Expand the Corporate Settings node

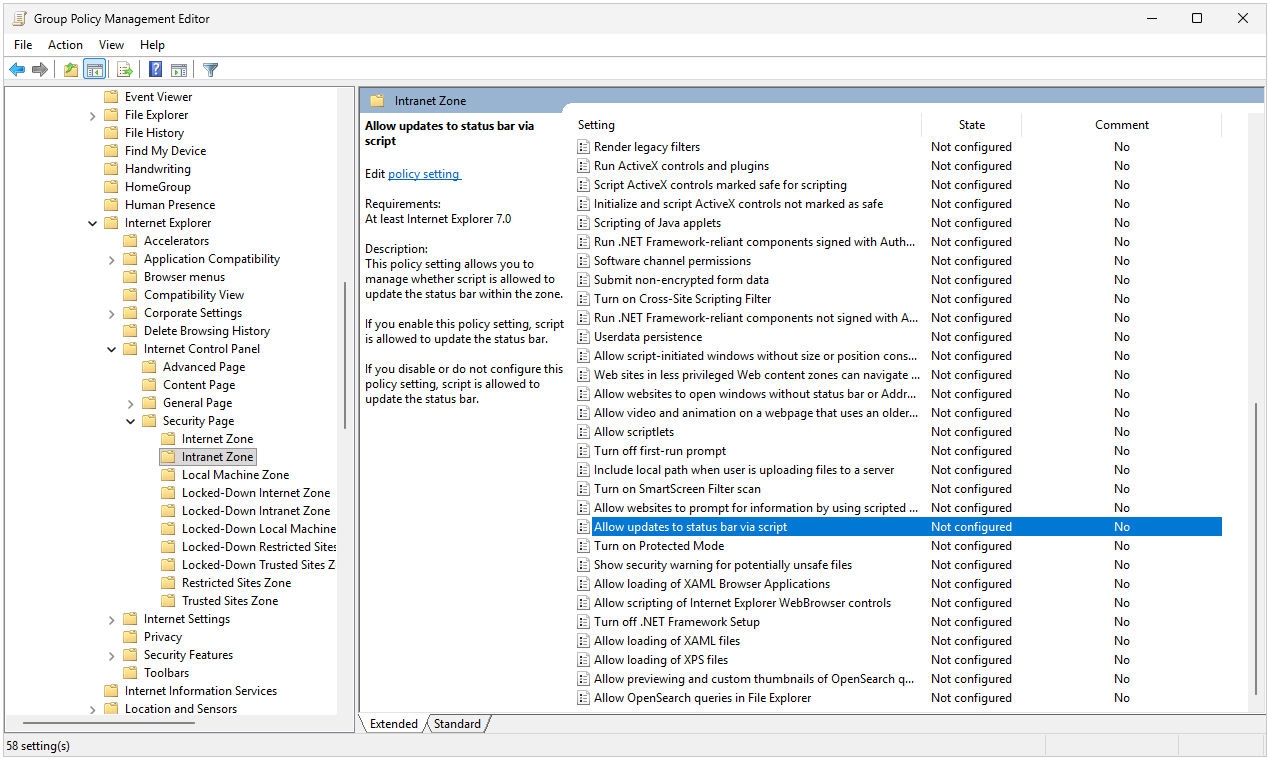point(112,313)
